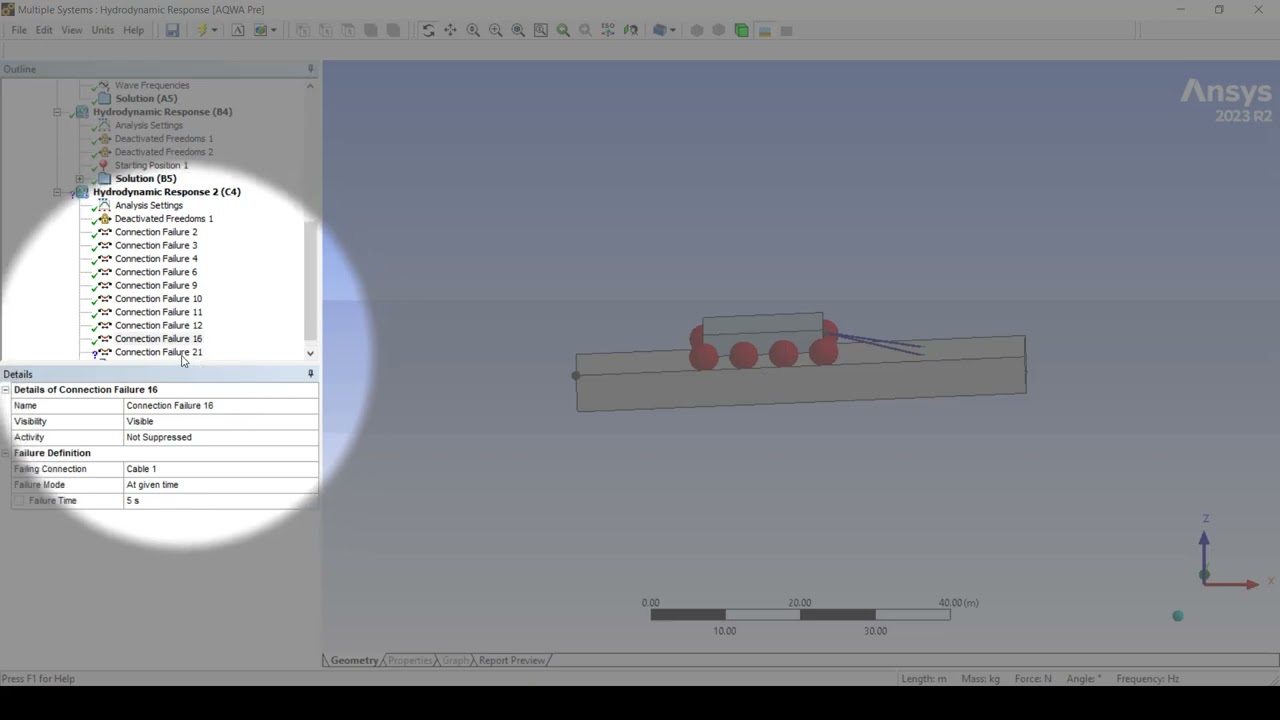Open the File menu
This screenshot has width=1280, height=720.
(19, 30)
